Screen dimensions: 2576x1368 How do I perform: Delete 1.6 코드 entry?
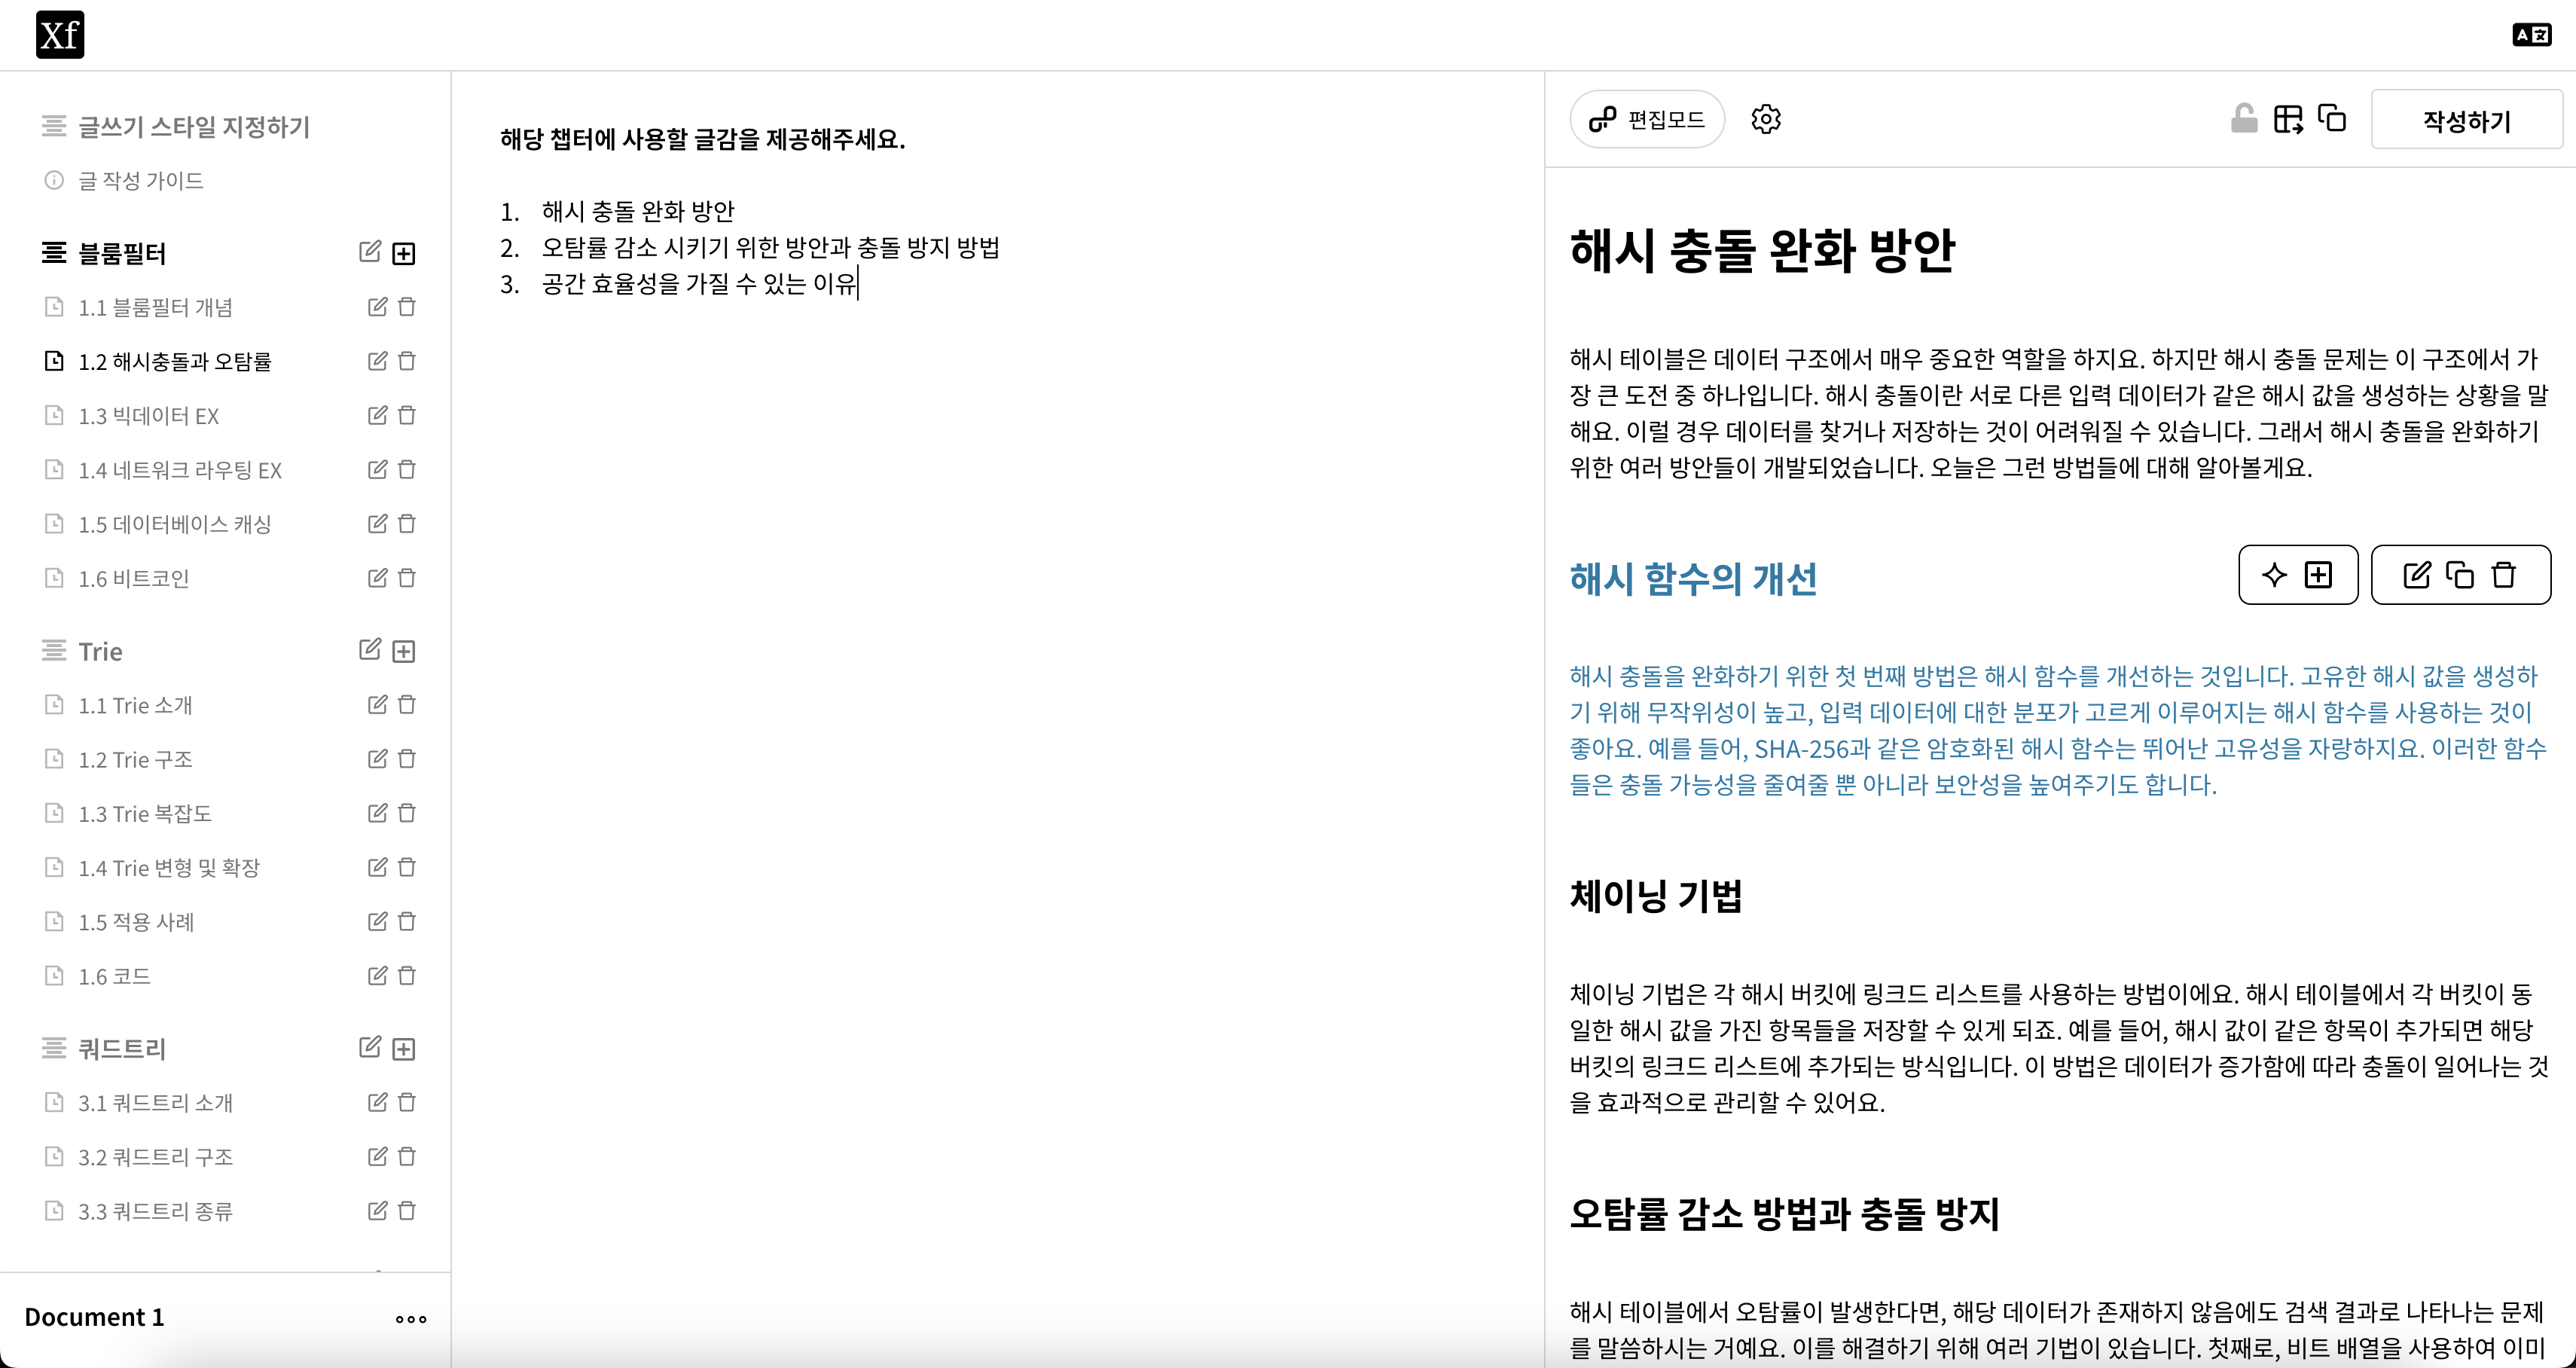point(407,975)
